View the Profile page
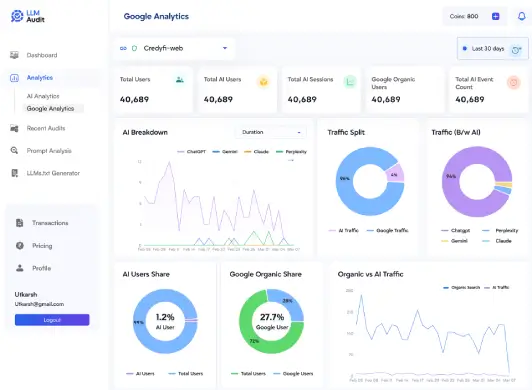This screenshot has width=532, height=390. click(41, 268)
